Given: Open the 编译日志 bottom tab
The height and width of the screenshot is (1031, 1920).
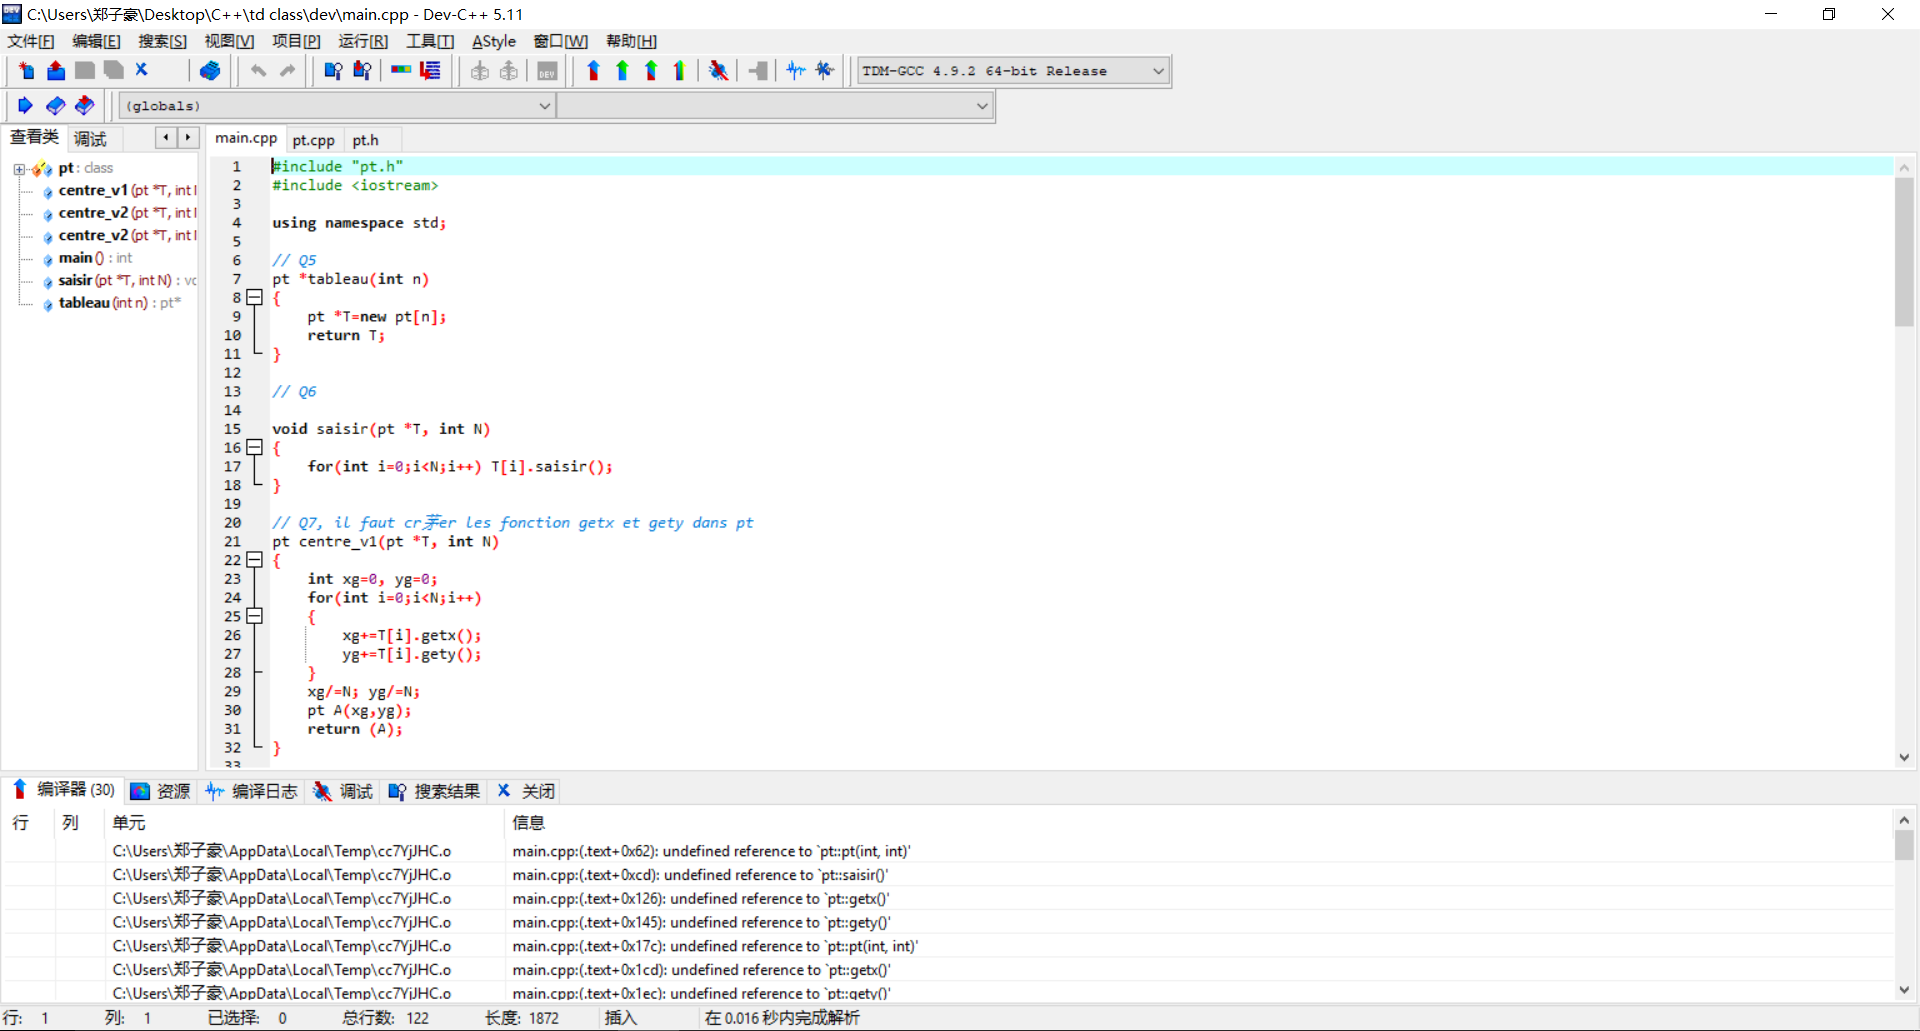Looking at the screenshot, I should (252, 791).
